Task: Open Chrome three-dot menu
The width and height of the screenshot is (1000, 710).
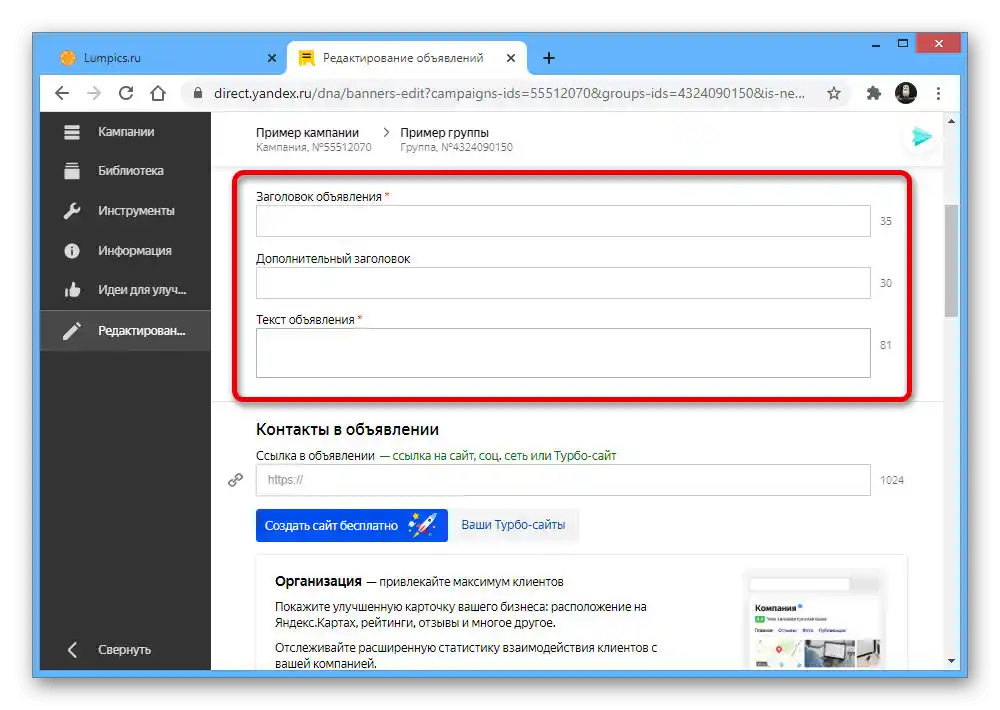Action: click(938, 93)
